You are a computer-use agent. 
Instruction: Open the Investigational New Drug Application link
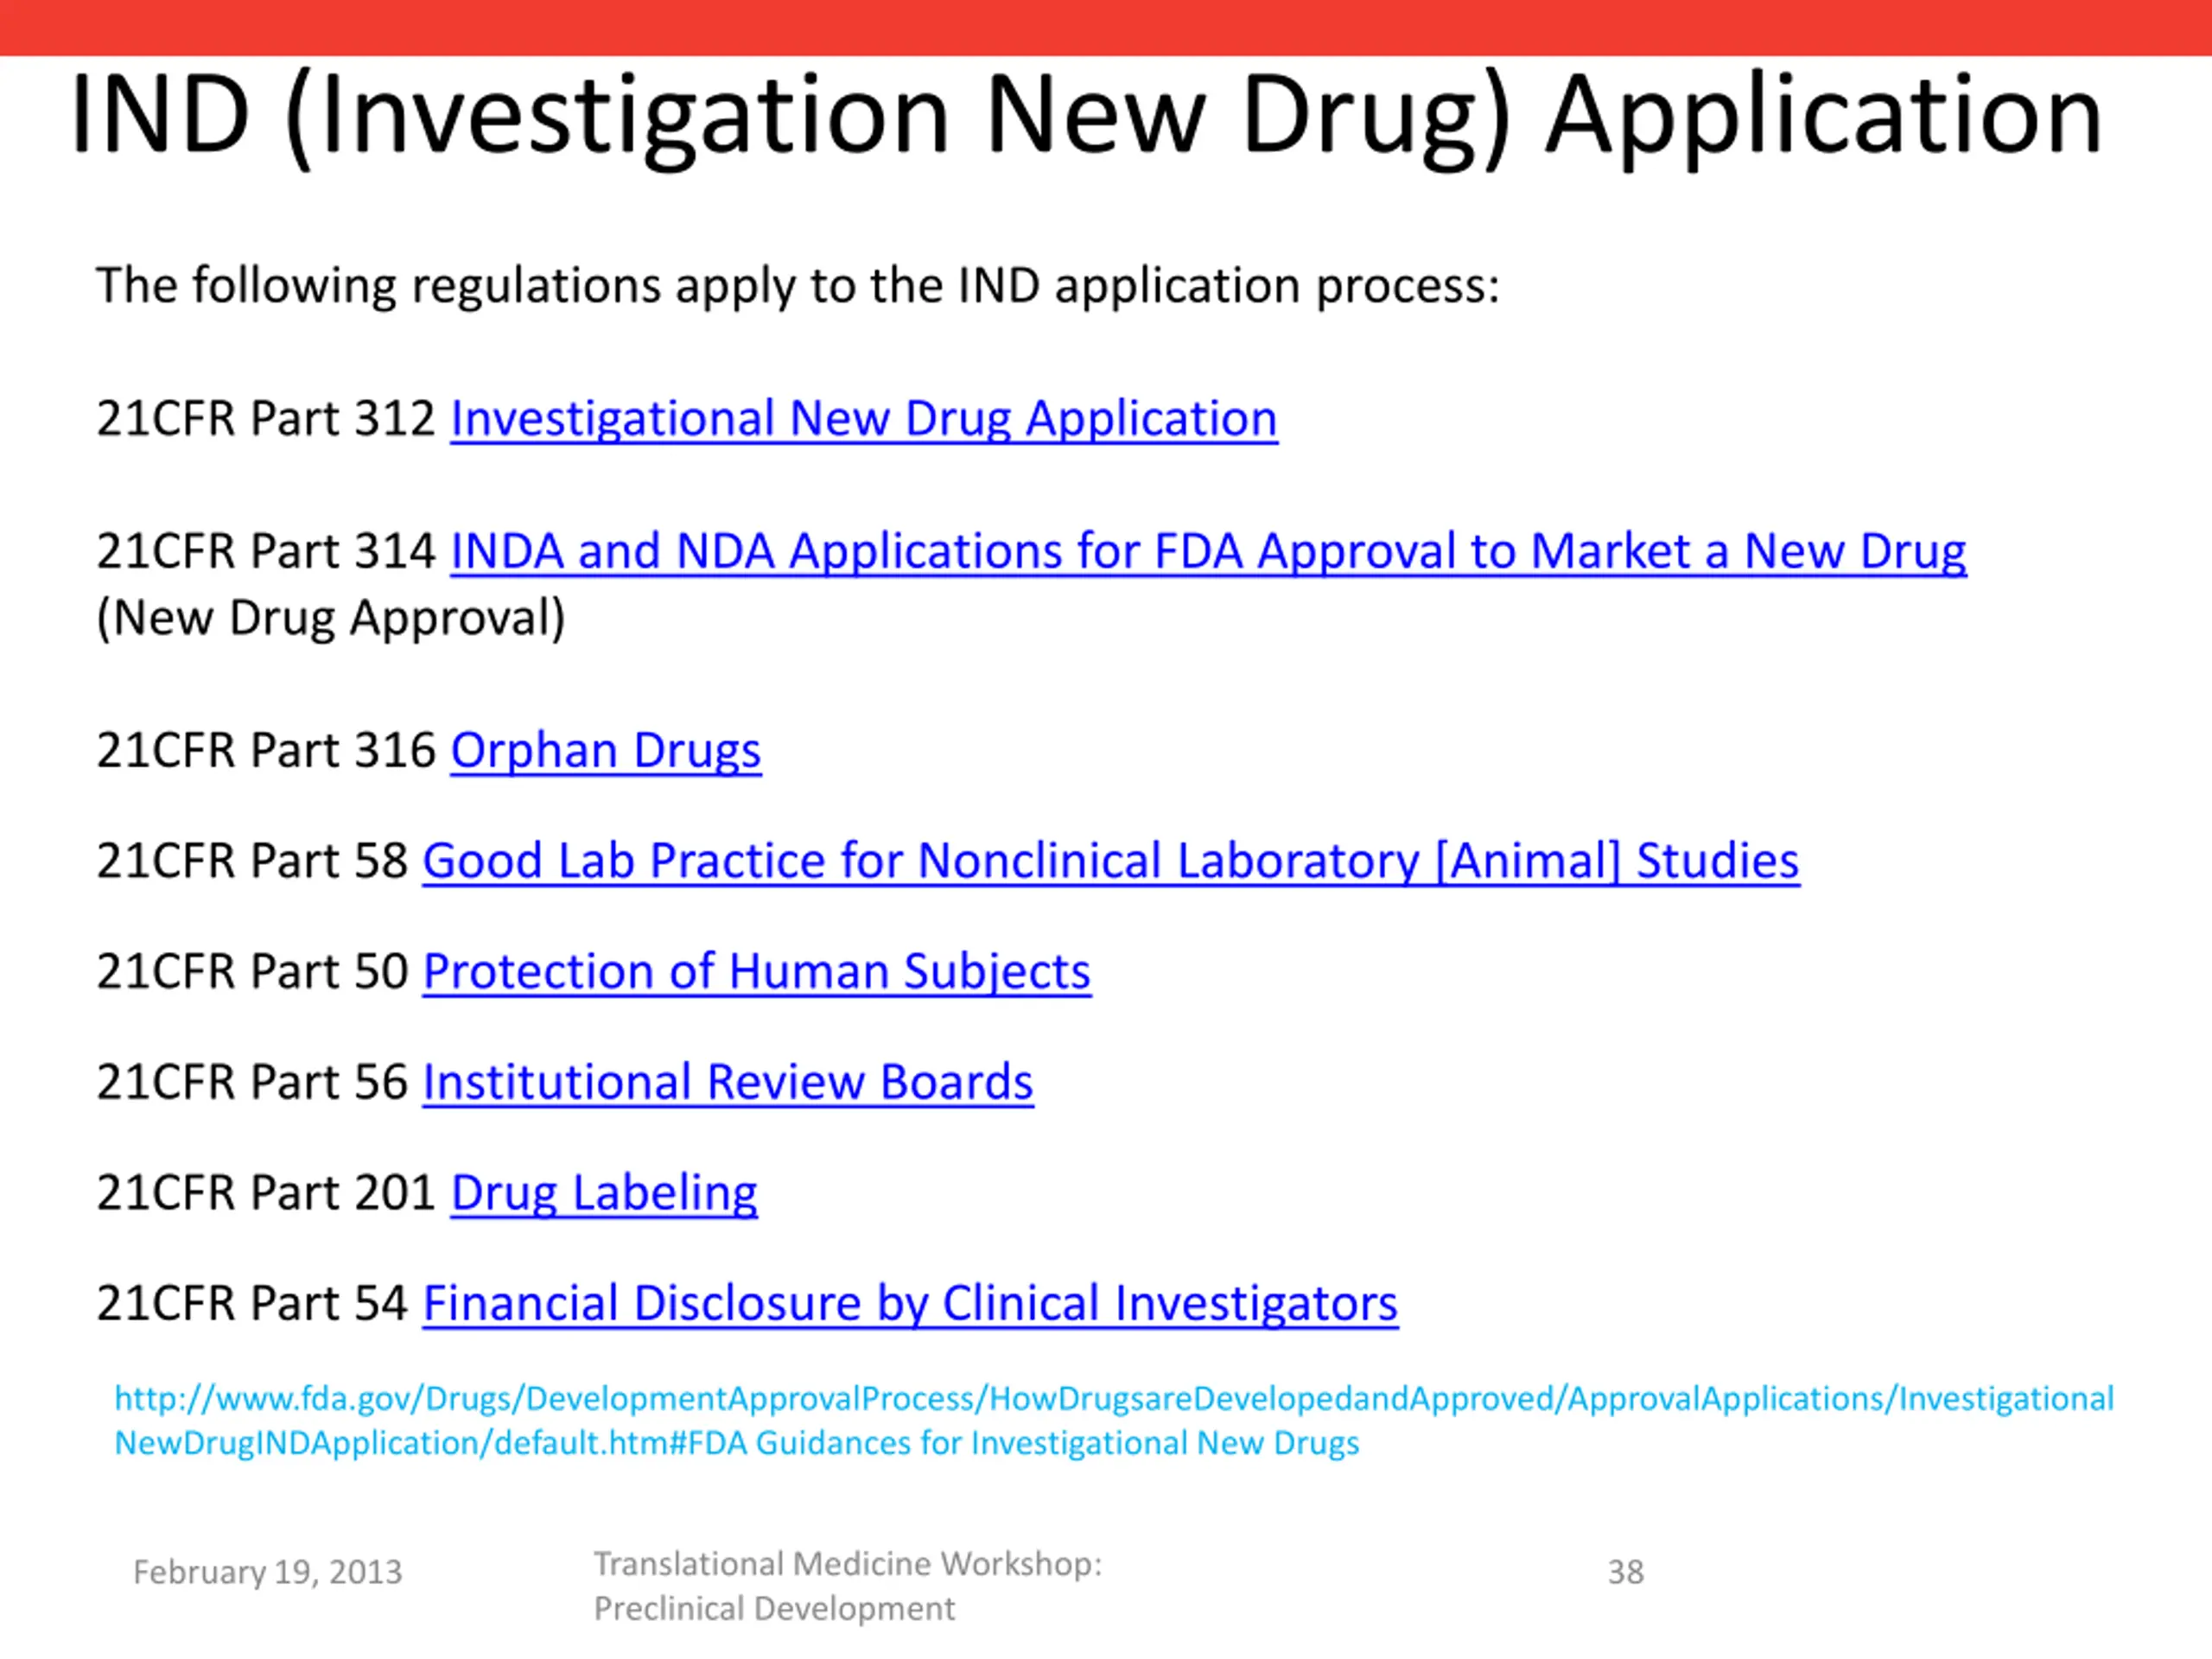864,419
